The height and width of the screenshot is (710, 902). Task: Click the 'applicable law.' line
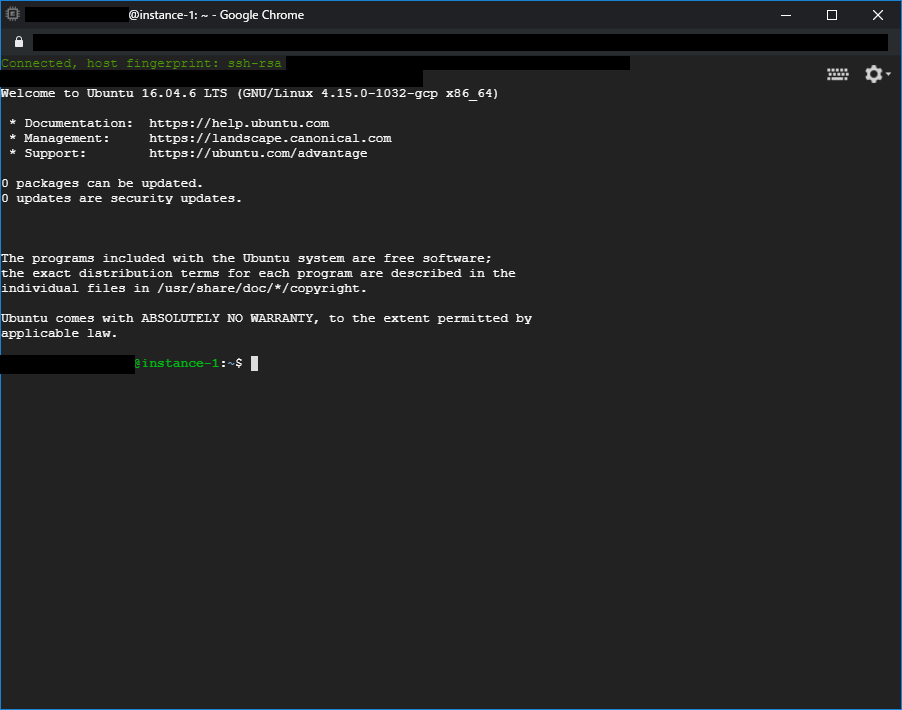(59, 333)
